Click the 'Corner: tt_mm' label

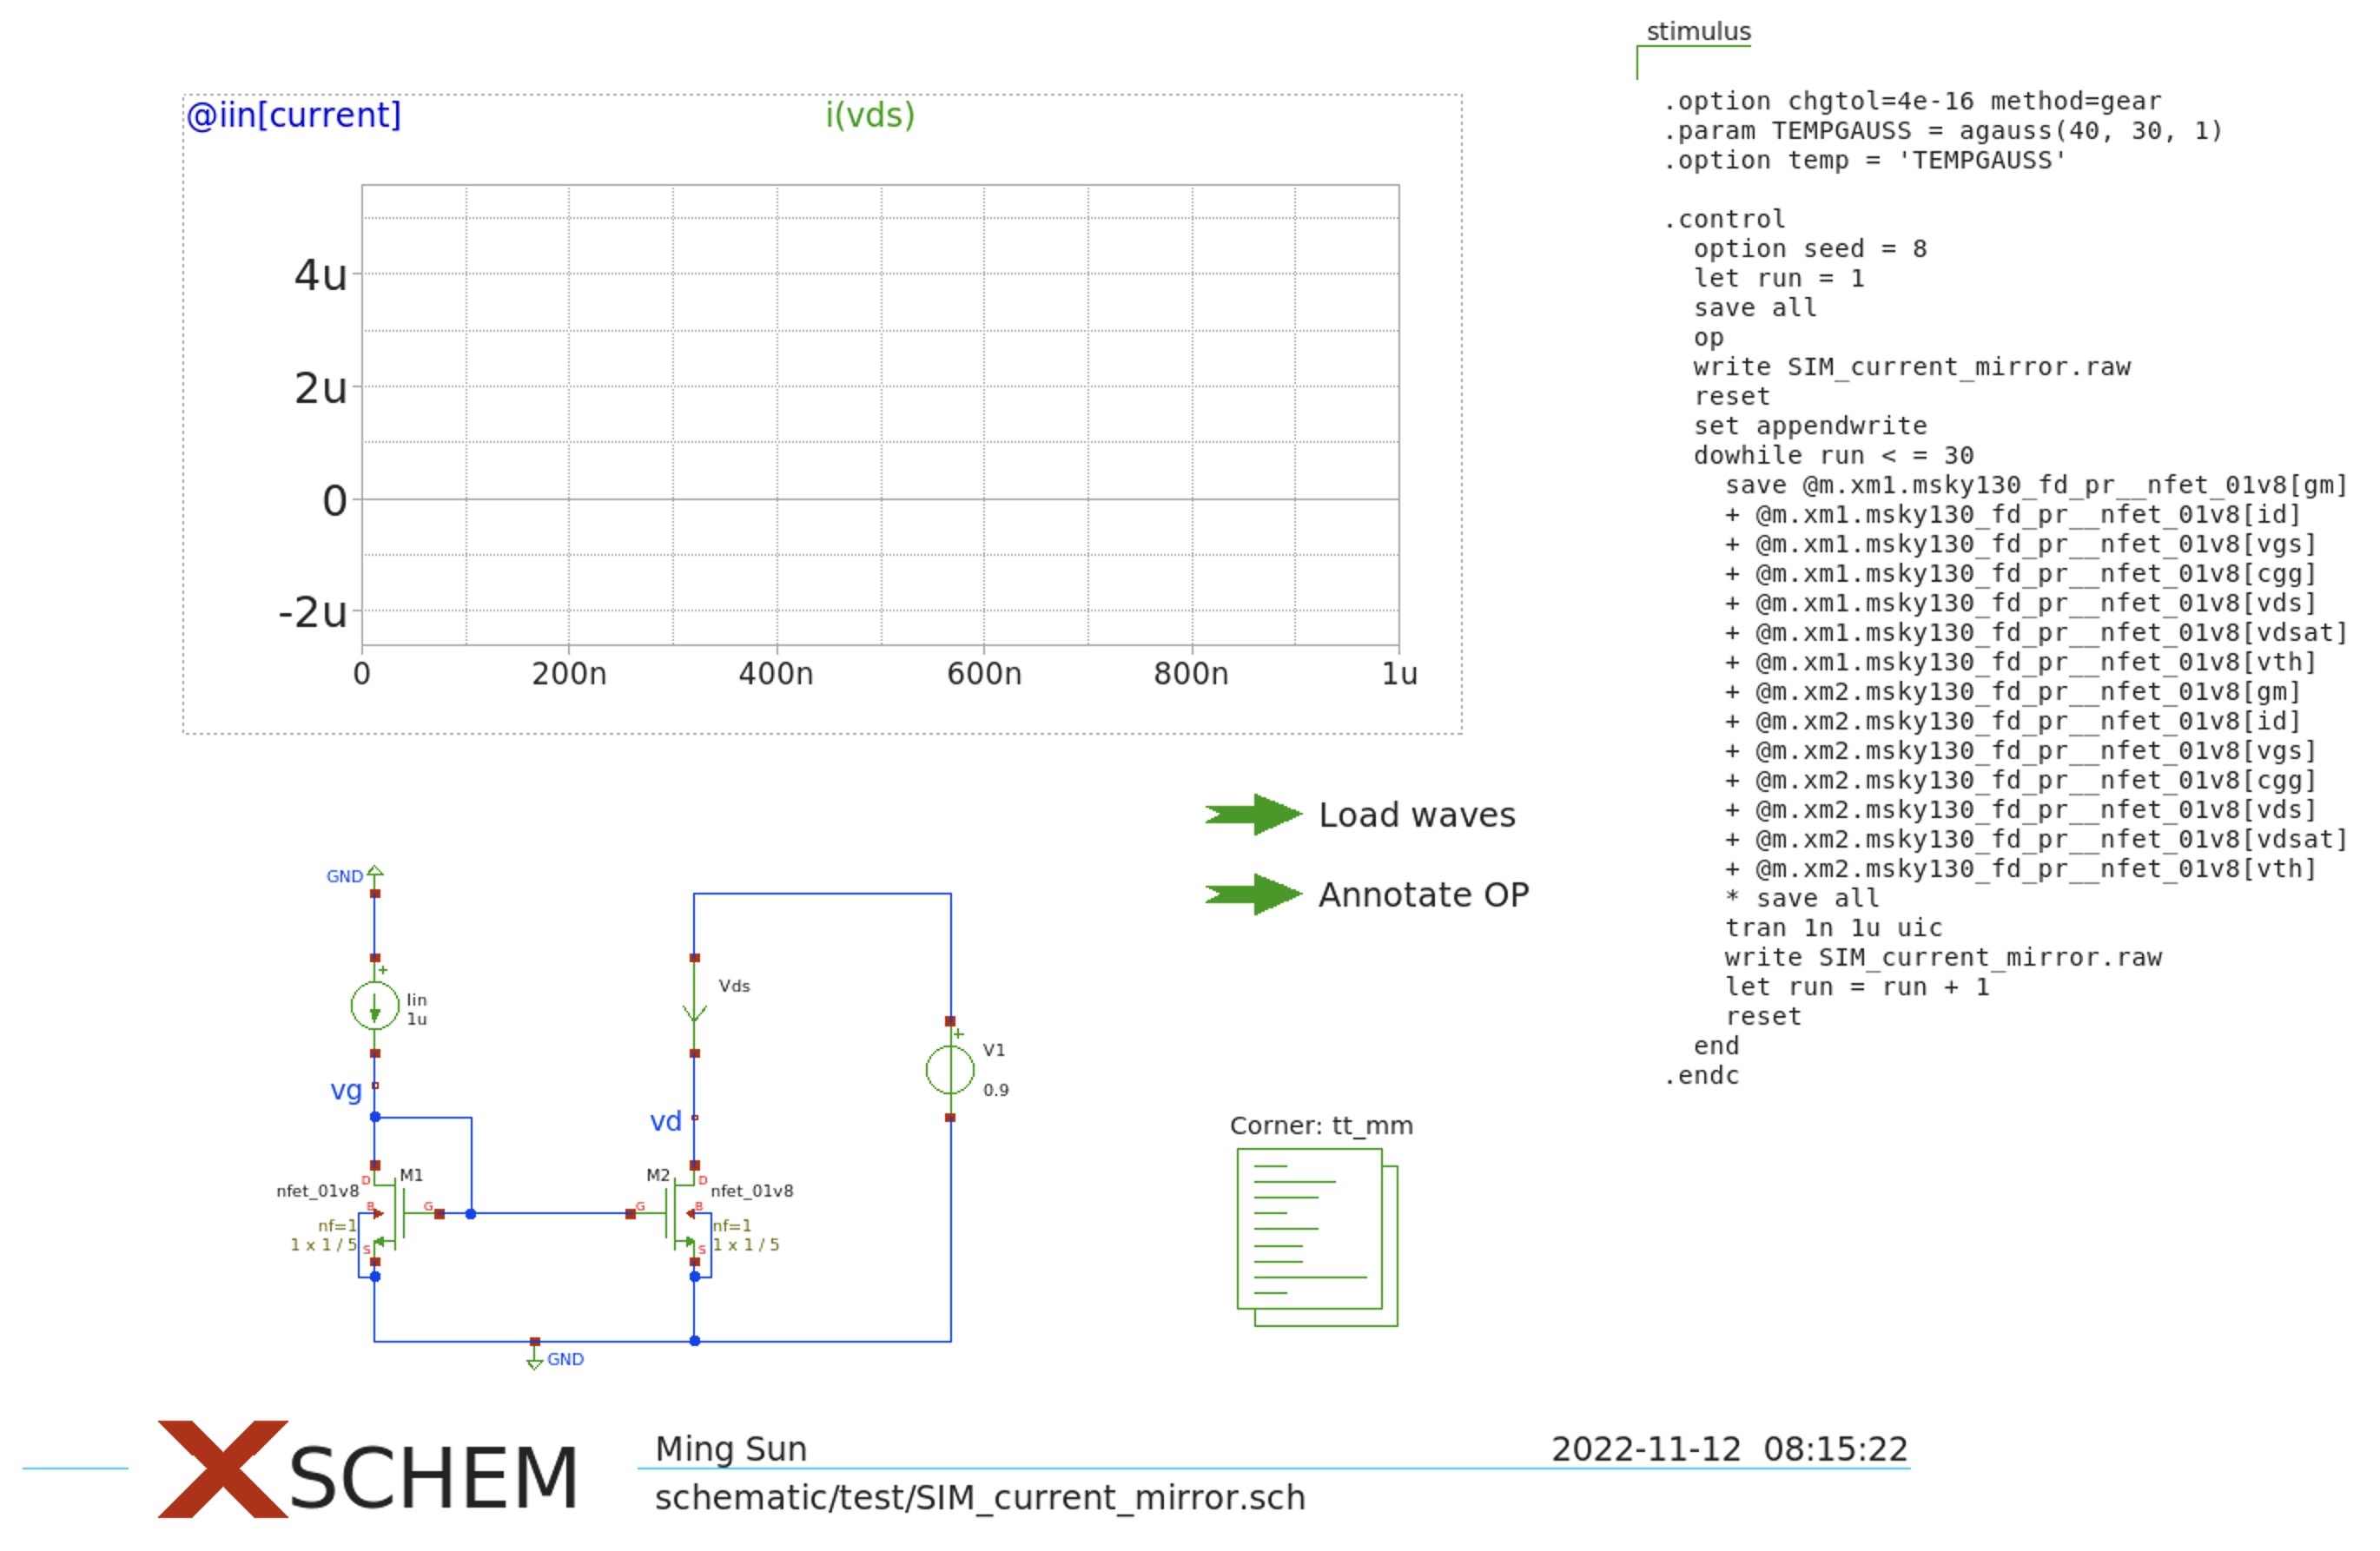click(x=1321, y=1126)
